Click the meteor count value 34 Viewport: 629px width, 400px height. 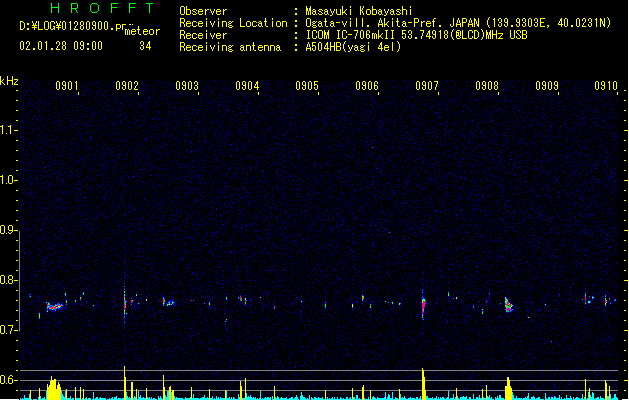pos(145,46)
